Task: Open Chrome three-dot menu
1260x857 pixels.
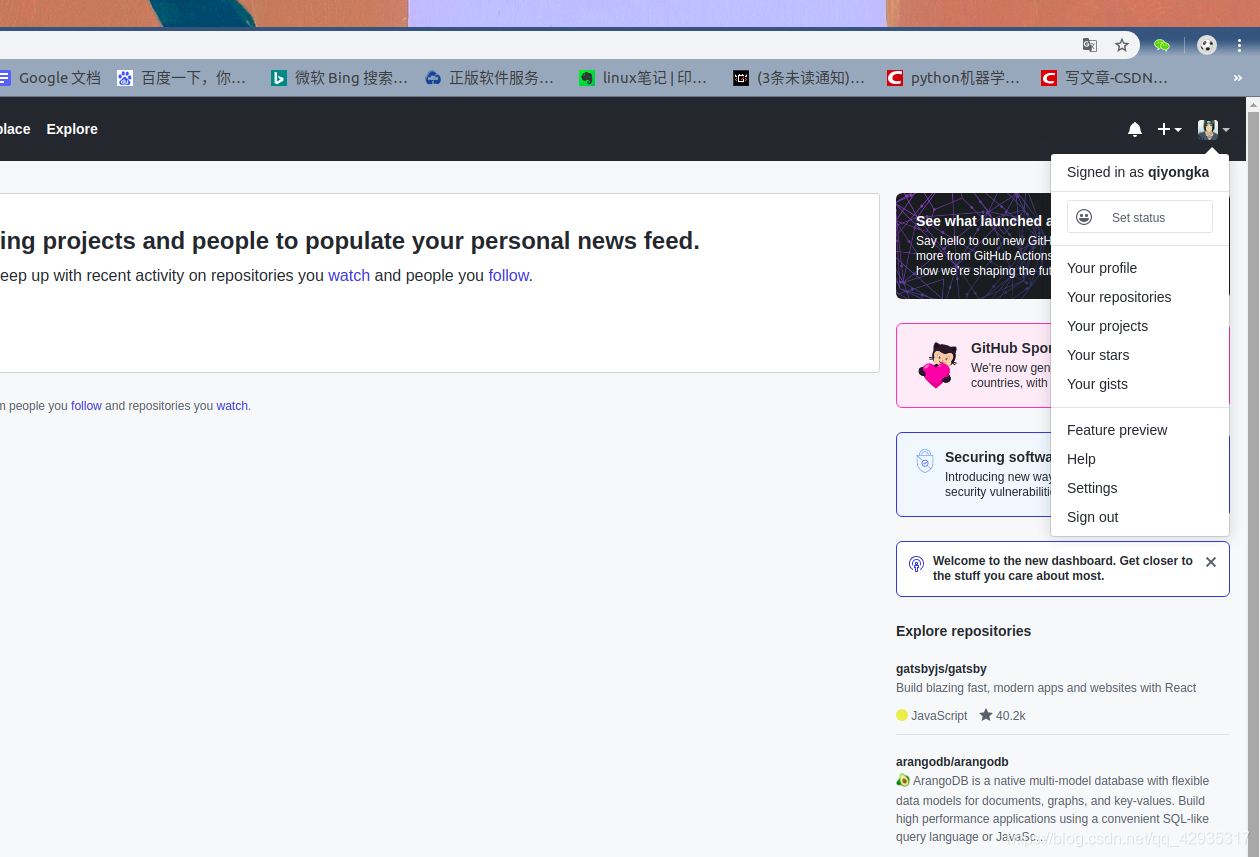Action: coord(1240,45)
